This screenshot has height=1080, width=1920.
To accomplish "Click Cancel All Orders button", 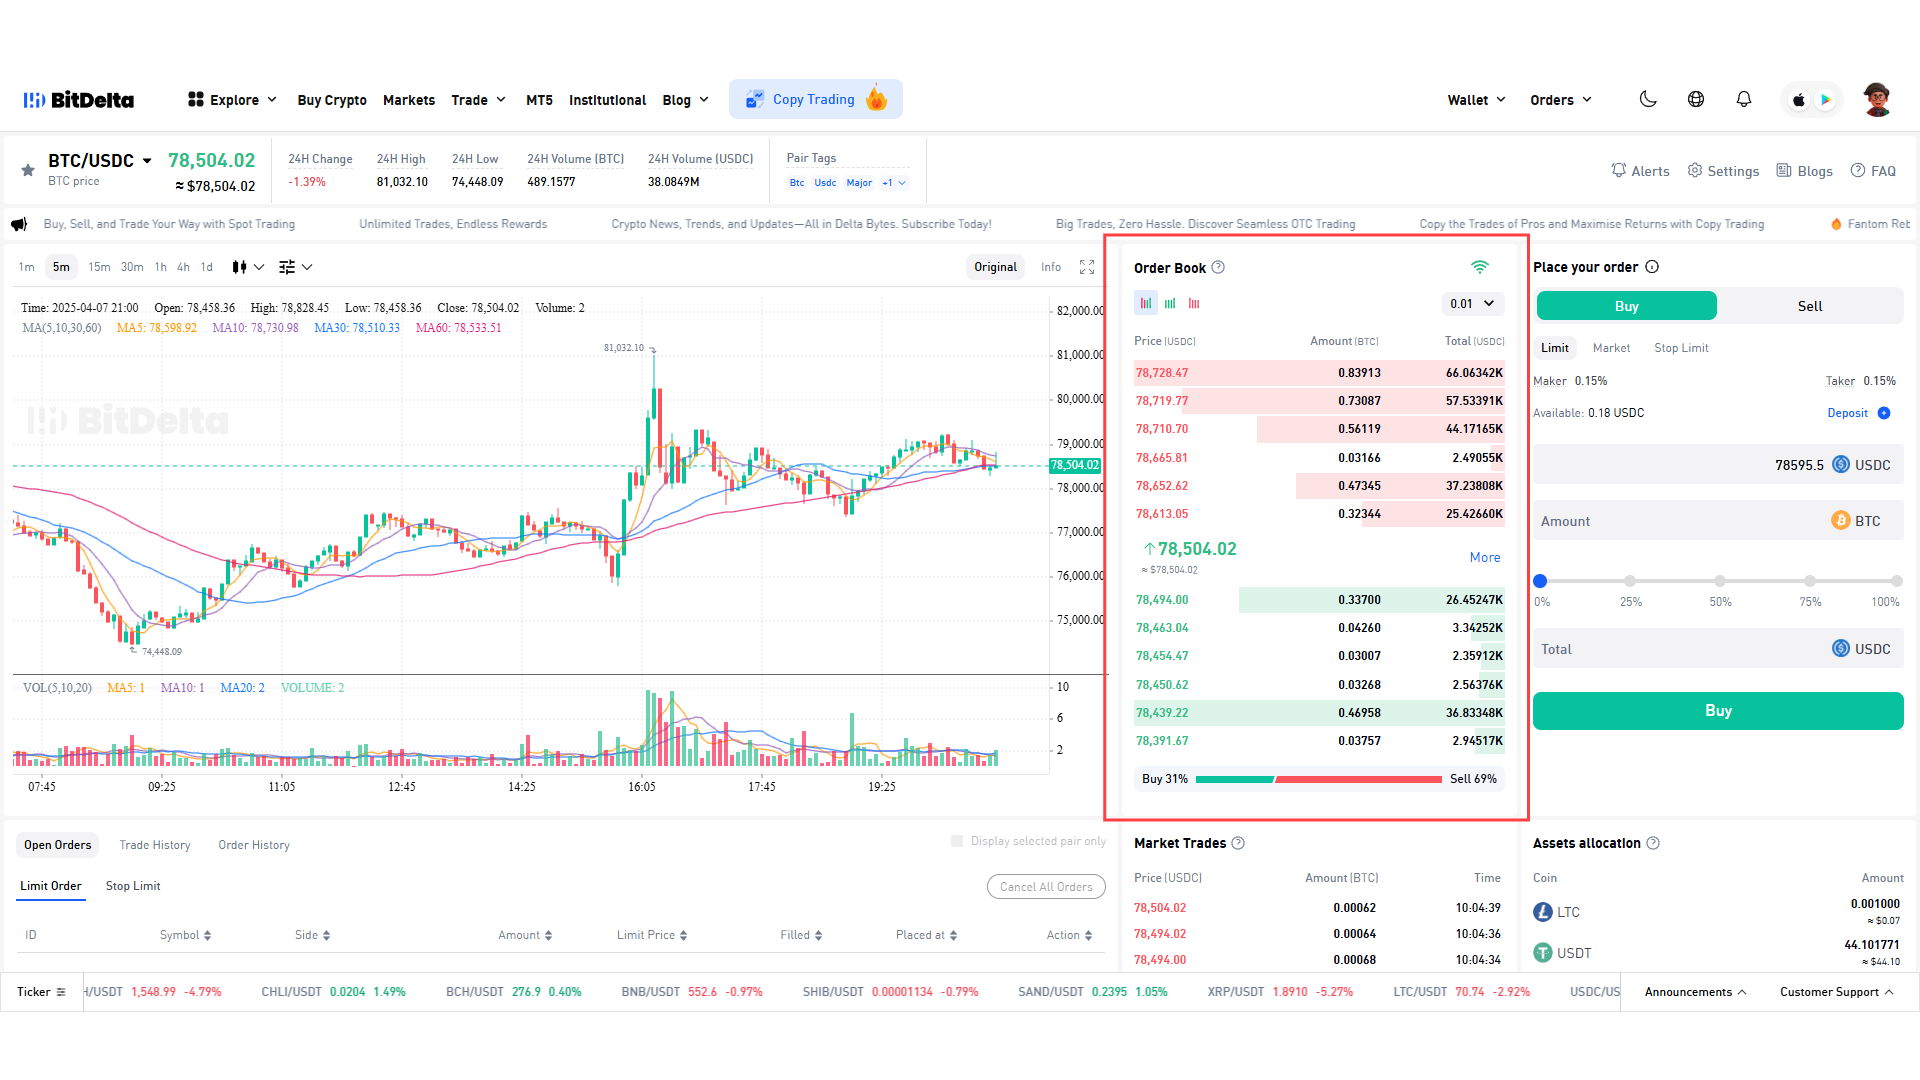I will (1046, 887).
